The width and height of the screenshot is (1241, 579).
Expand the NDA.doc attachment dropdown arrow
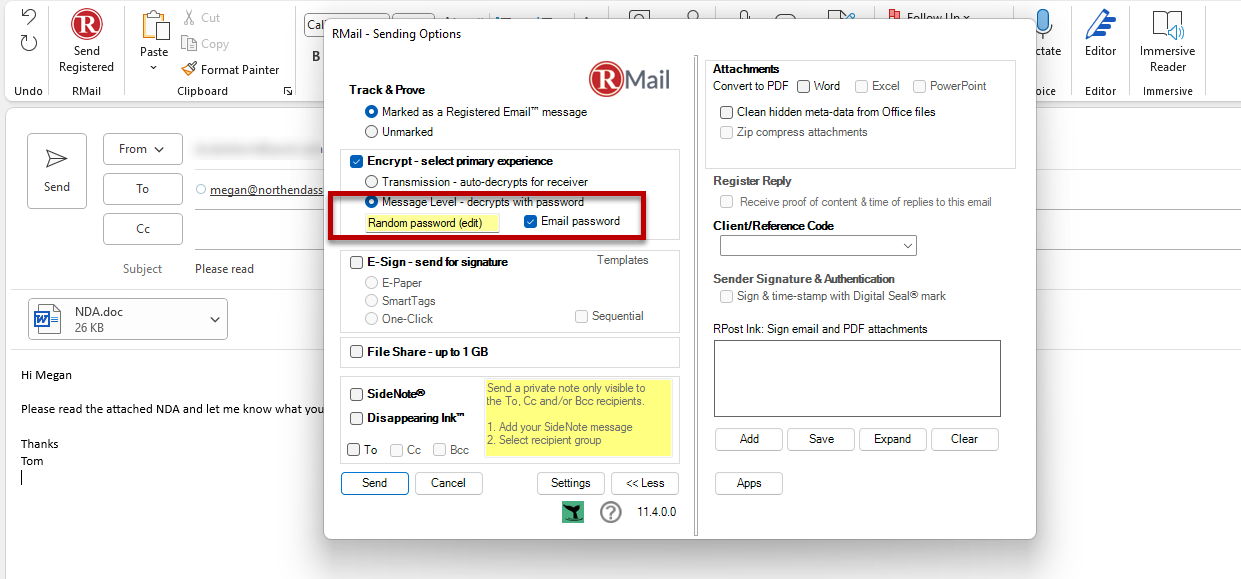pyautogui.click(x=215, y=319)
